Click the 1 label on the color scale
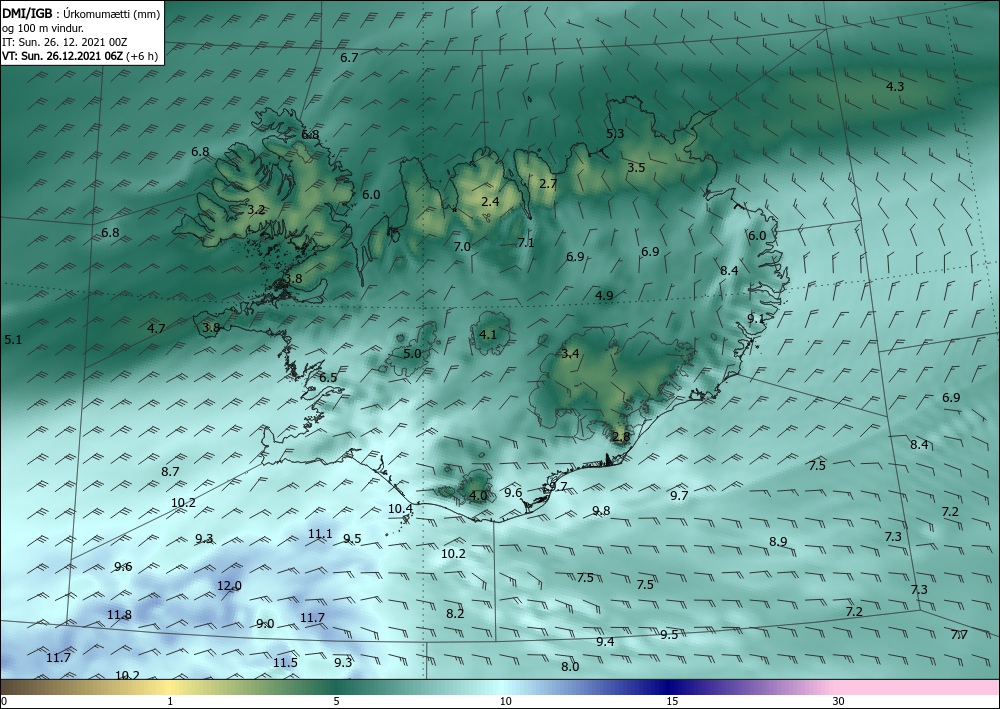This screenshot has width=1000, height=709. coord(170,701)
